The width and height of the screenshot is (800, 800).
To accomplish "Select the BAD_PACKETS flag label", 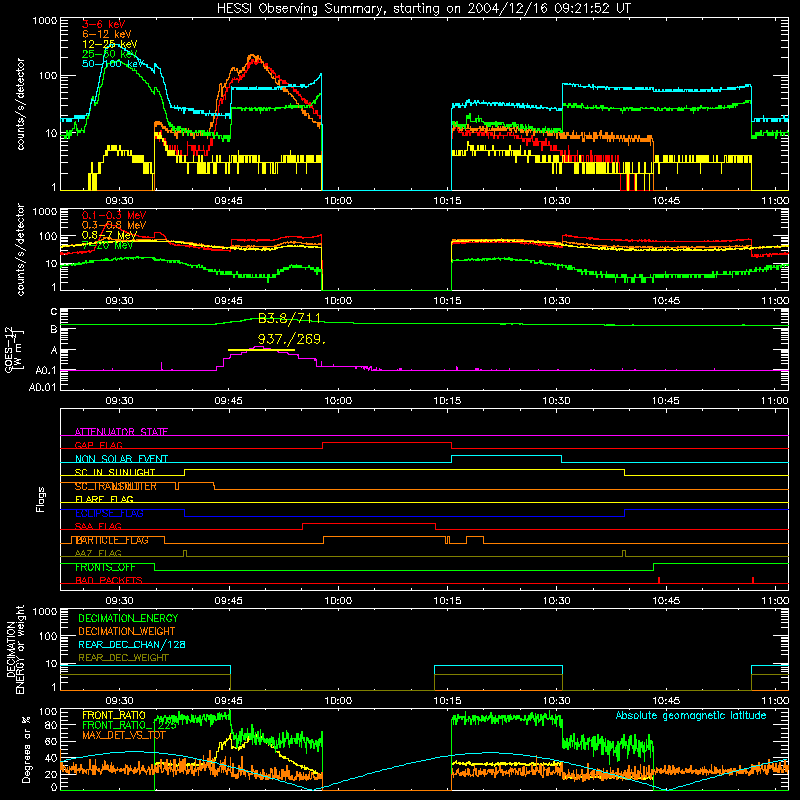I will point(109,581).
